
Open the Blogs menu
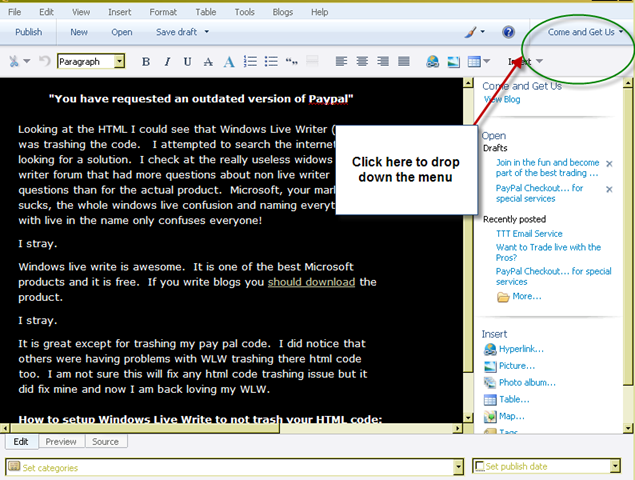point(283,12)
